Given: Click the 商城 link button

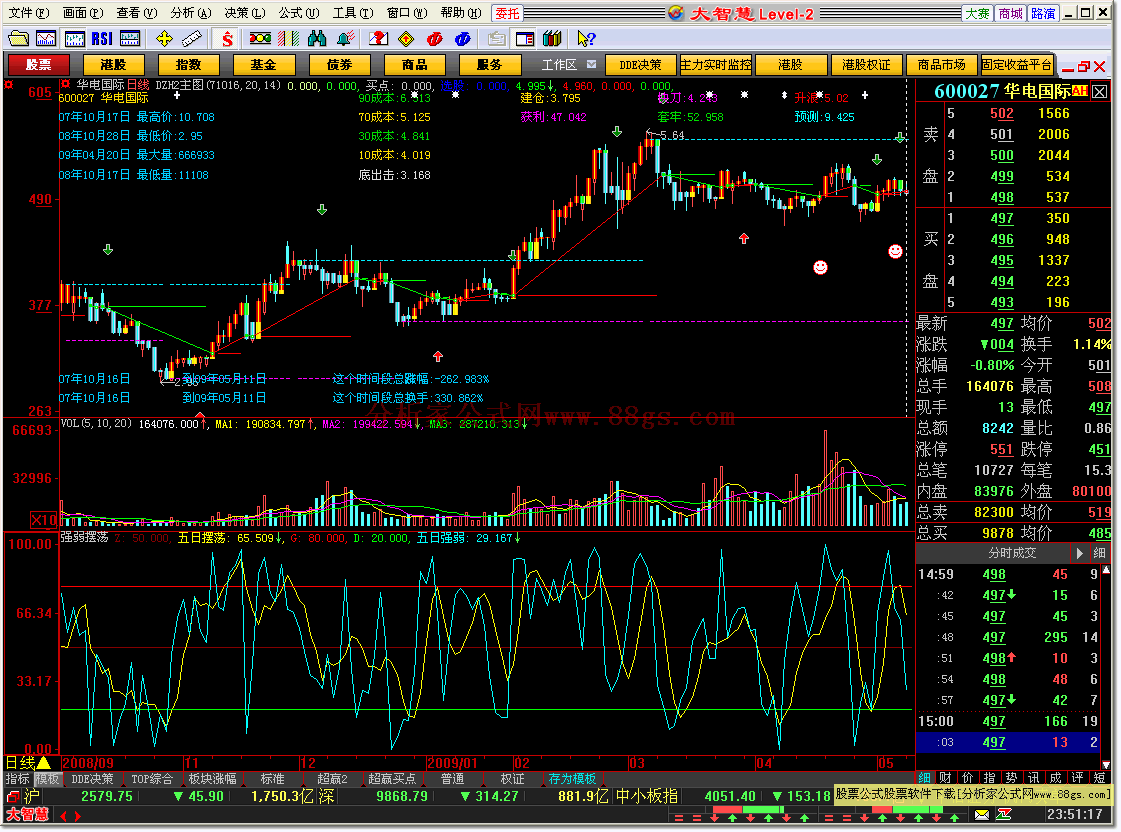Looking at the screenshot, I should point(1010,14).
